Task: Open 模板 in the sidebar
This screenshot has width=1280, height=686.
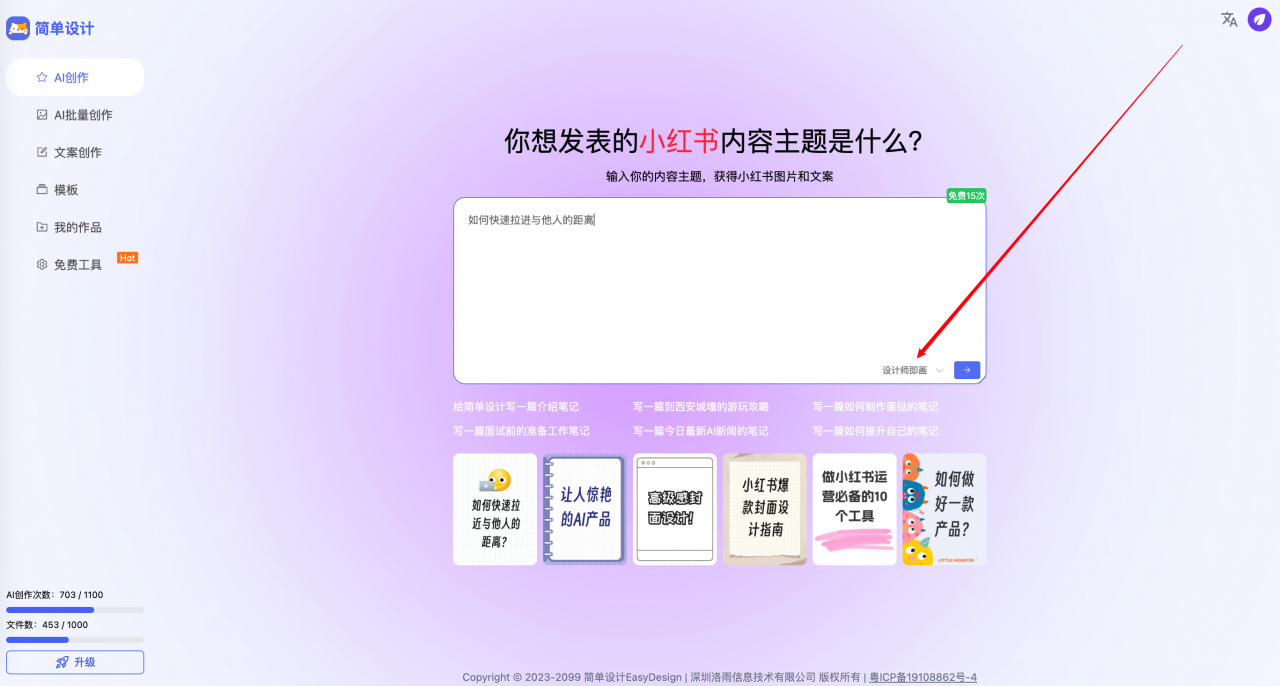Action: (75, 190)
